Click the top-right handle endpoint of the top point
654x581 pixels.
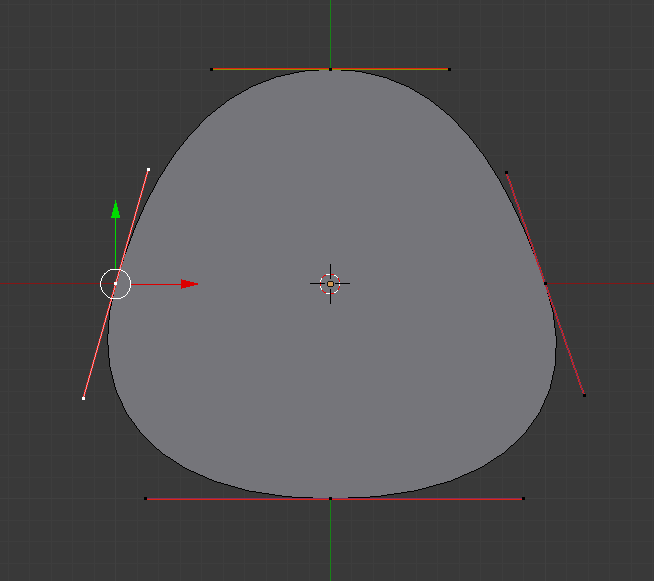click(x=449, y=69)
